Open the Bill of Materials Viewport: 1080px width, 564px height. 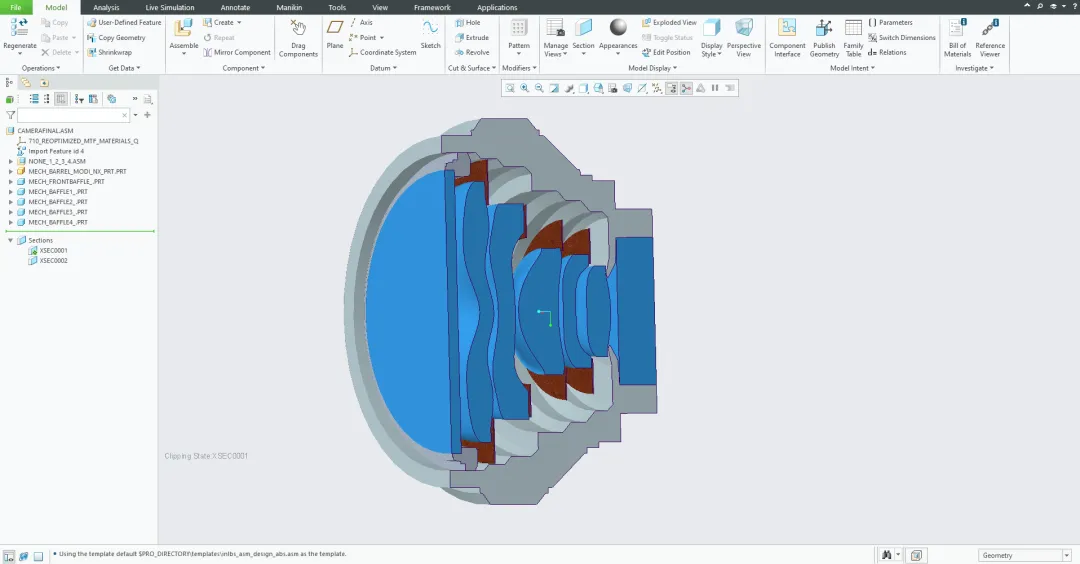tap(957, 29)
